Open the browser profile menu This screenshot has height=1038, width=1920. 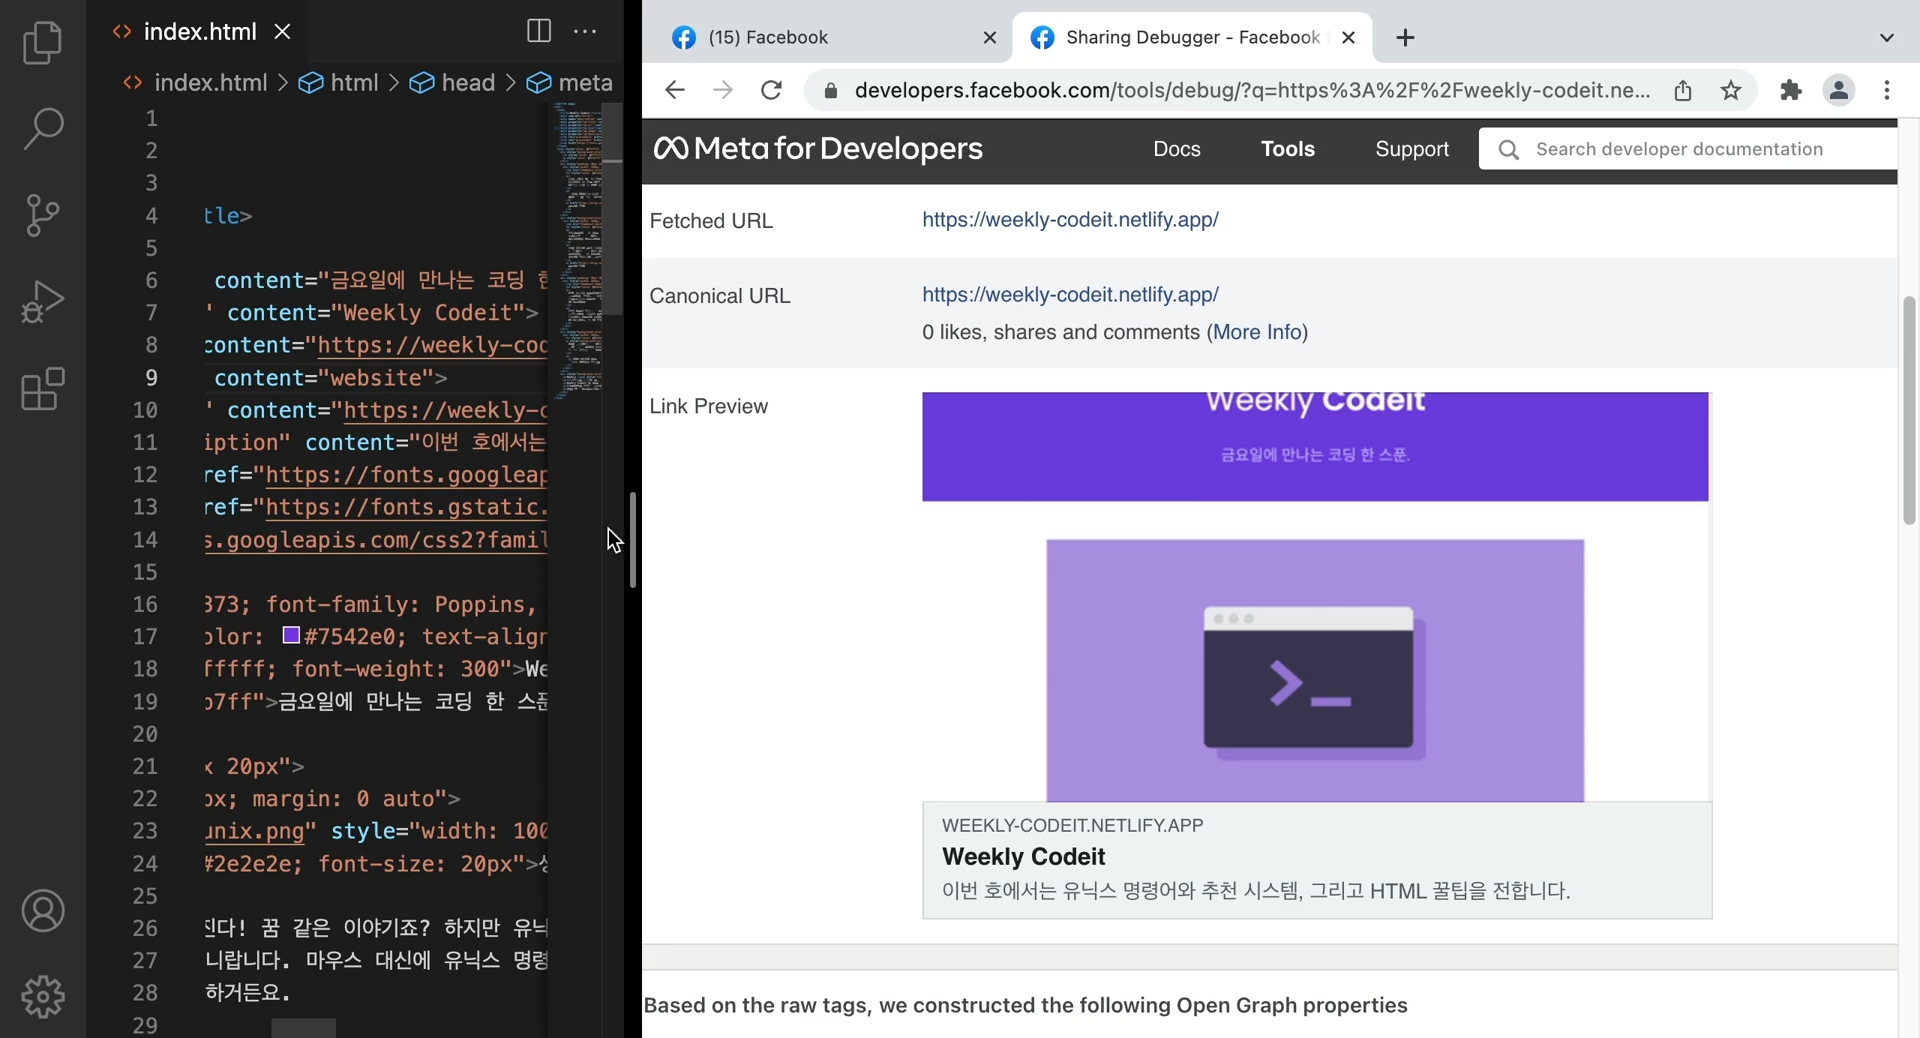(1839, 91)
